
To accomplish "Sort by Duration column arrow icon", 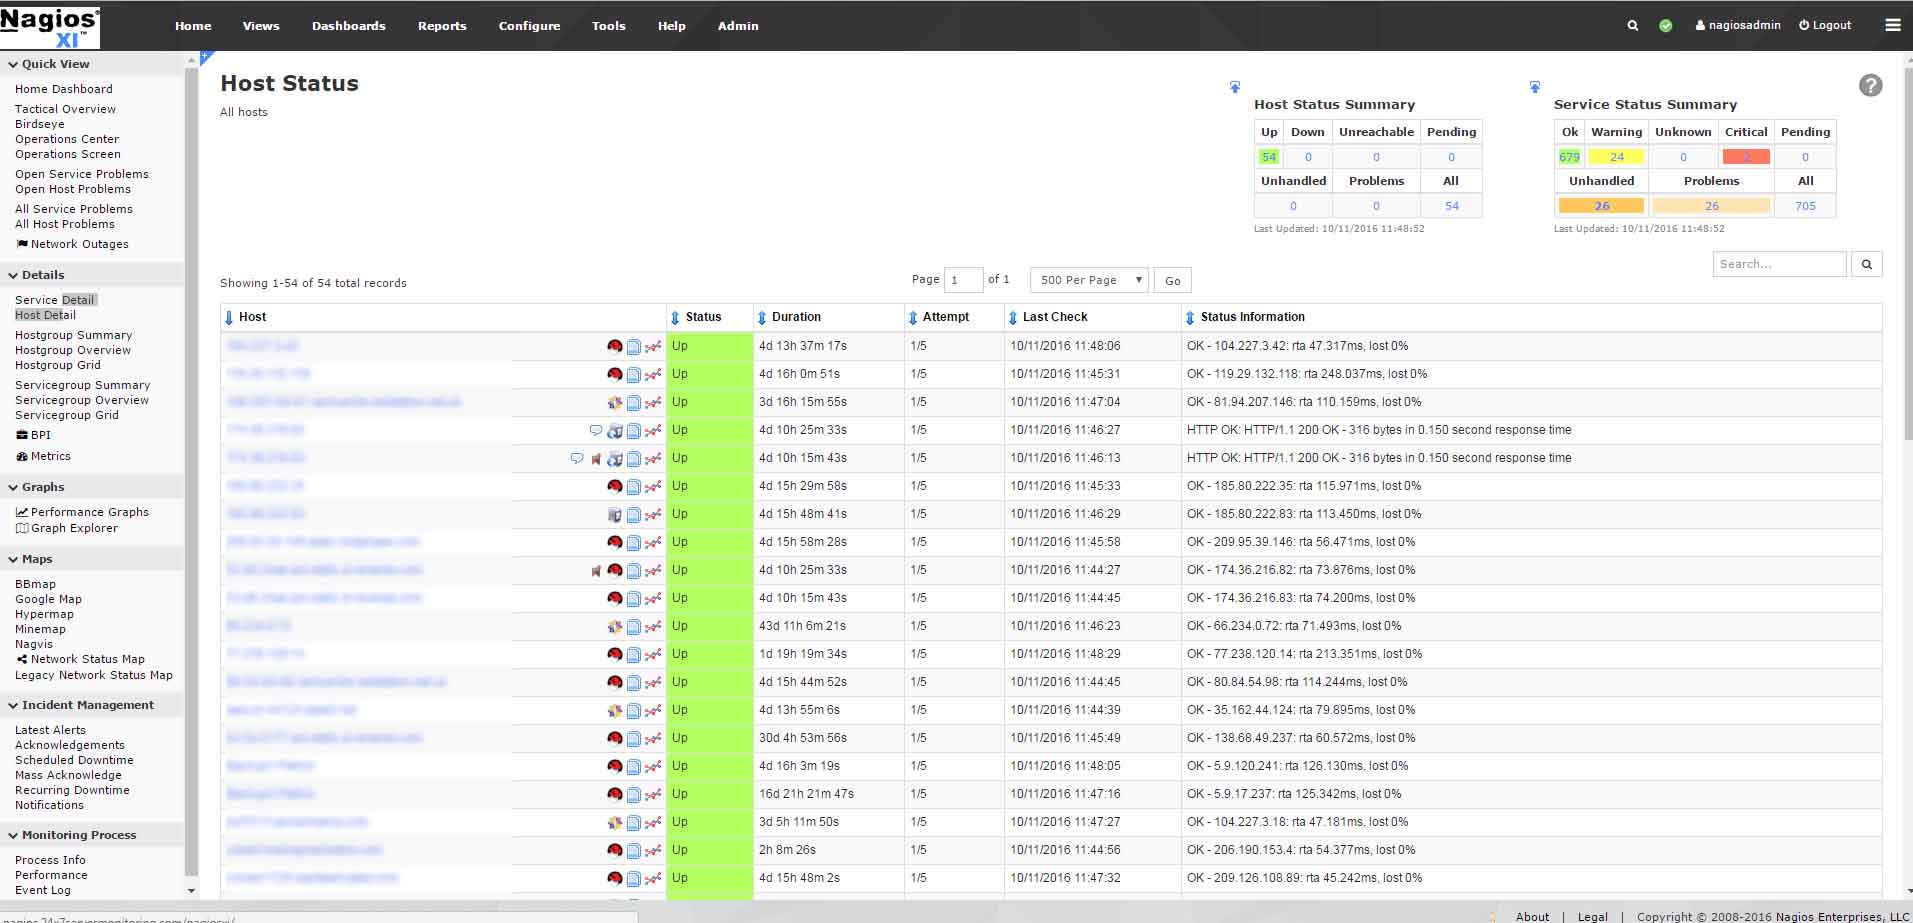I will 762,317.
